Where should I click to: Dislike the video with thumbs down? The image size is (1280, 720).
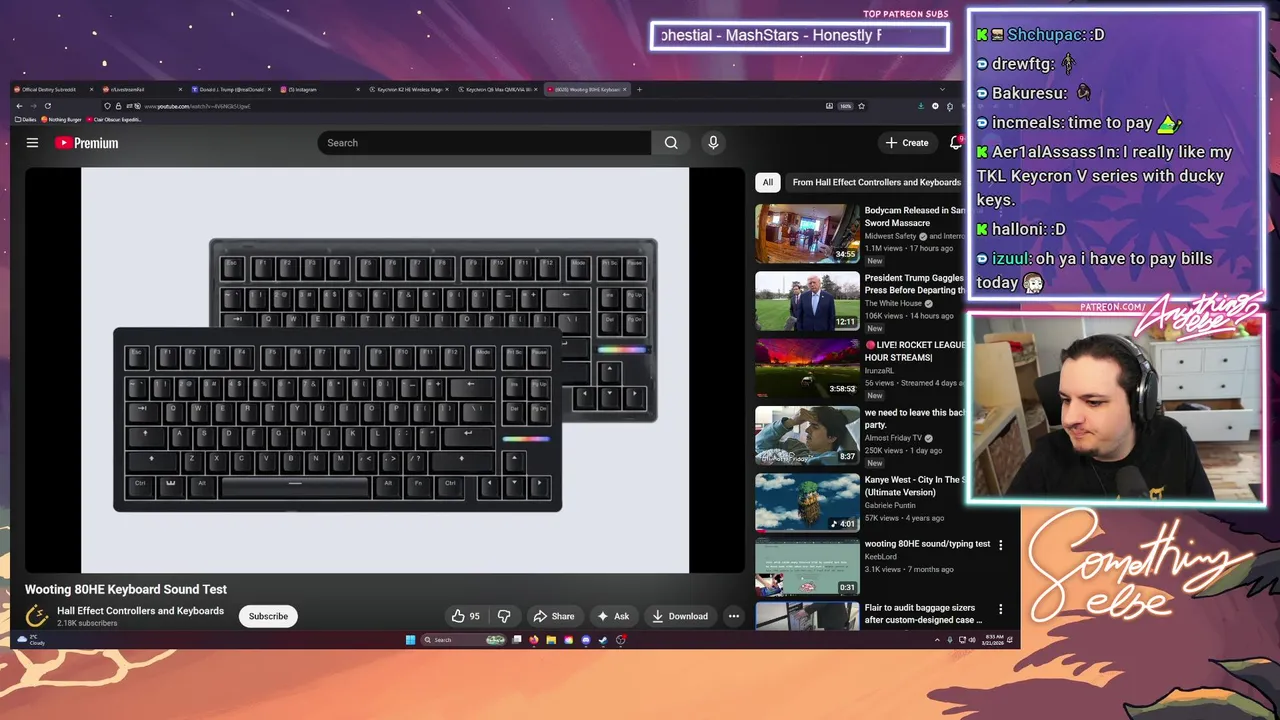(504, 616)
